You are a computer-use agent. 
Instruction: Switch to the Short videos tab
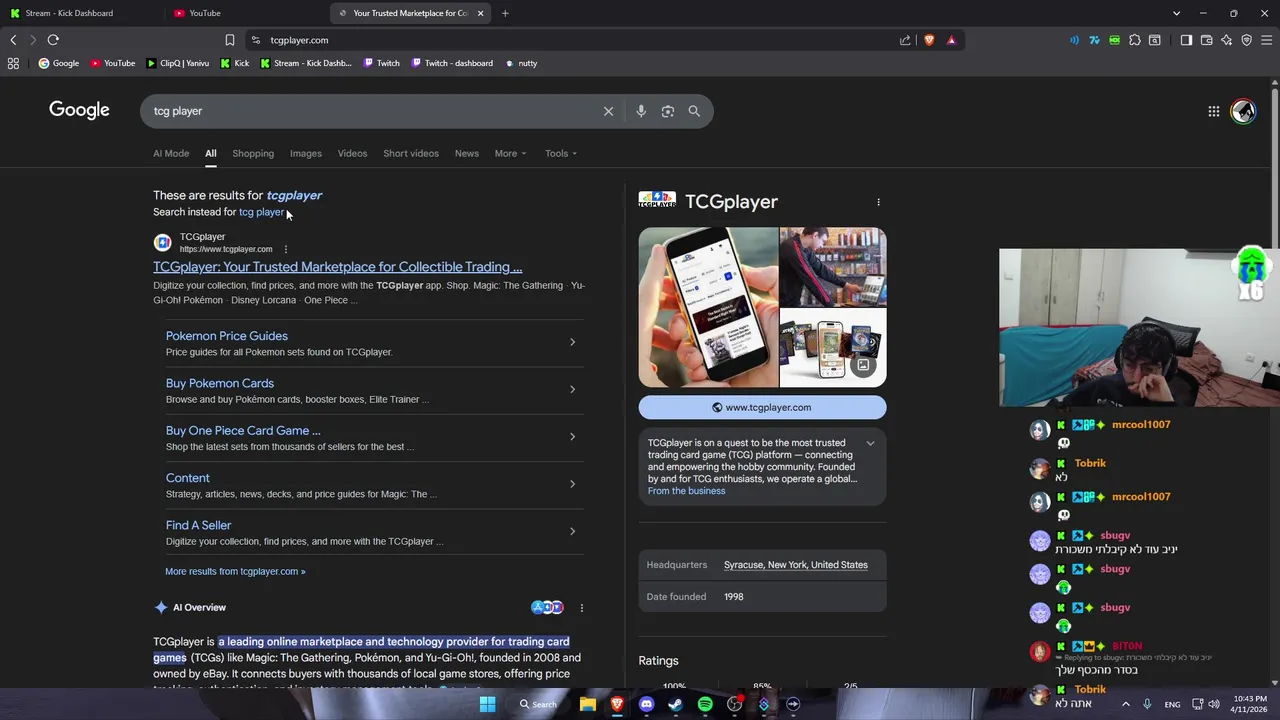(411, 153)
